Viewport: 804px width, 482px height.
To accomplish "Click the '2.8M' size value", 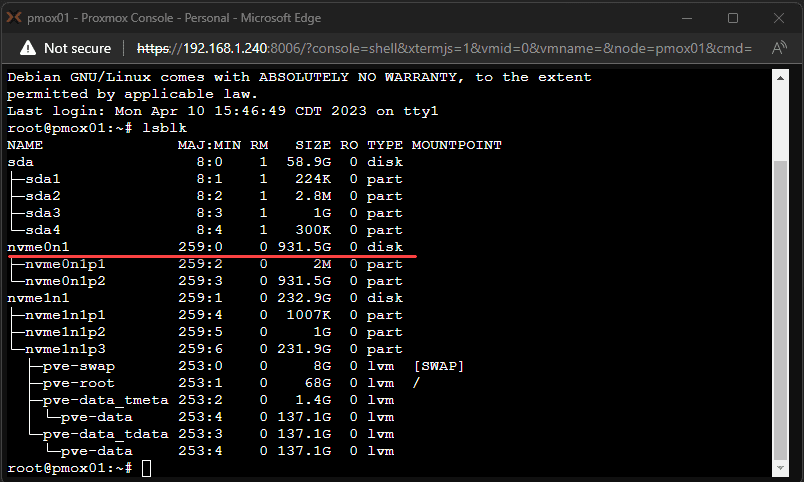I will 313,196.
